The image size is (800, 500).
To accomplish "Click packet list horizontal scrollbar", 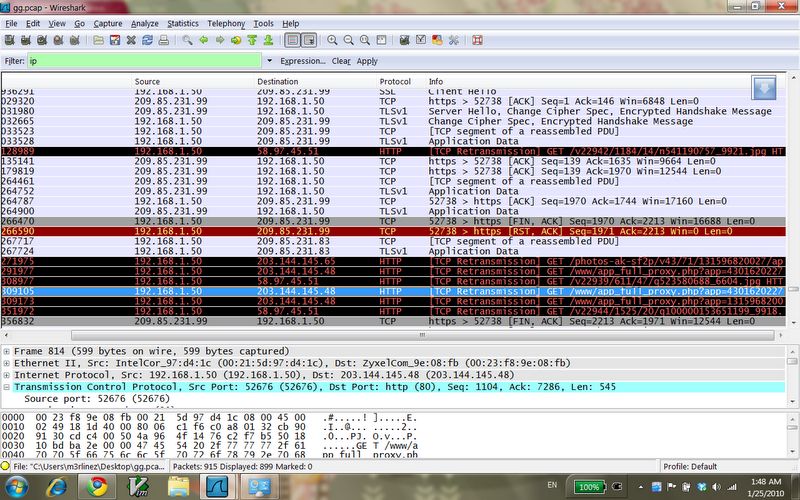I will pyautogui.click(x=422, y=335).
